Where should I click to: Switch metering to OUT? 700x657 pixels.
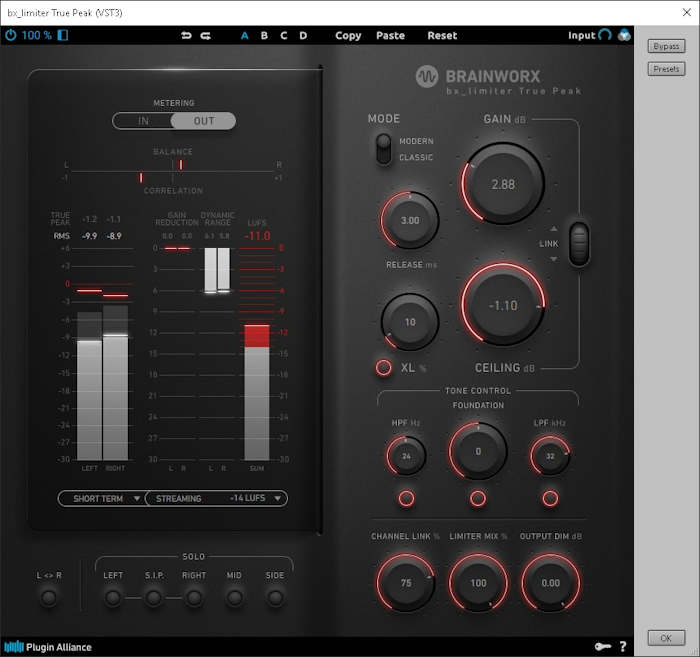pos(204,121)
